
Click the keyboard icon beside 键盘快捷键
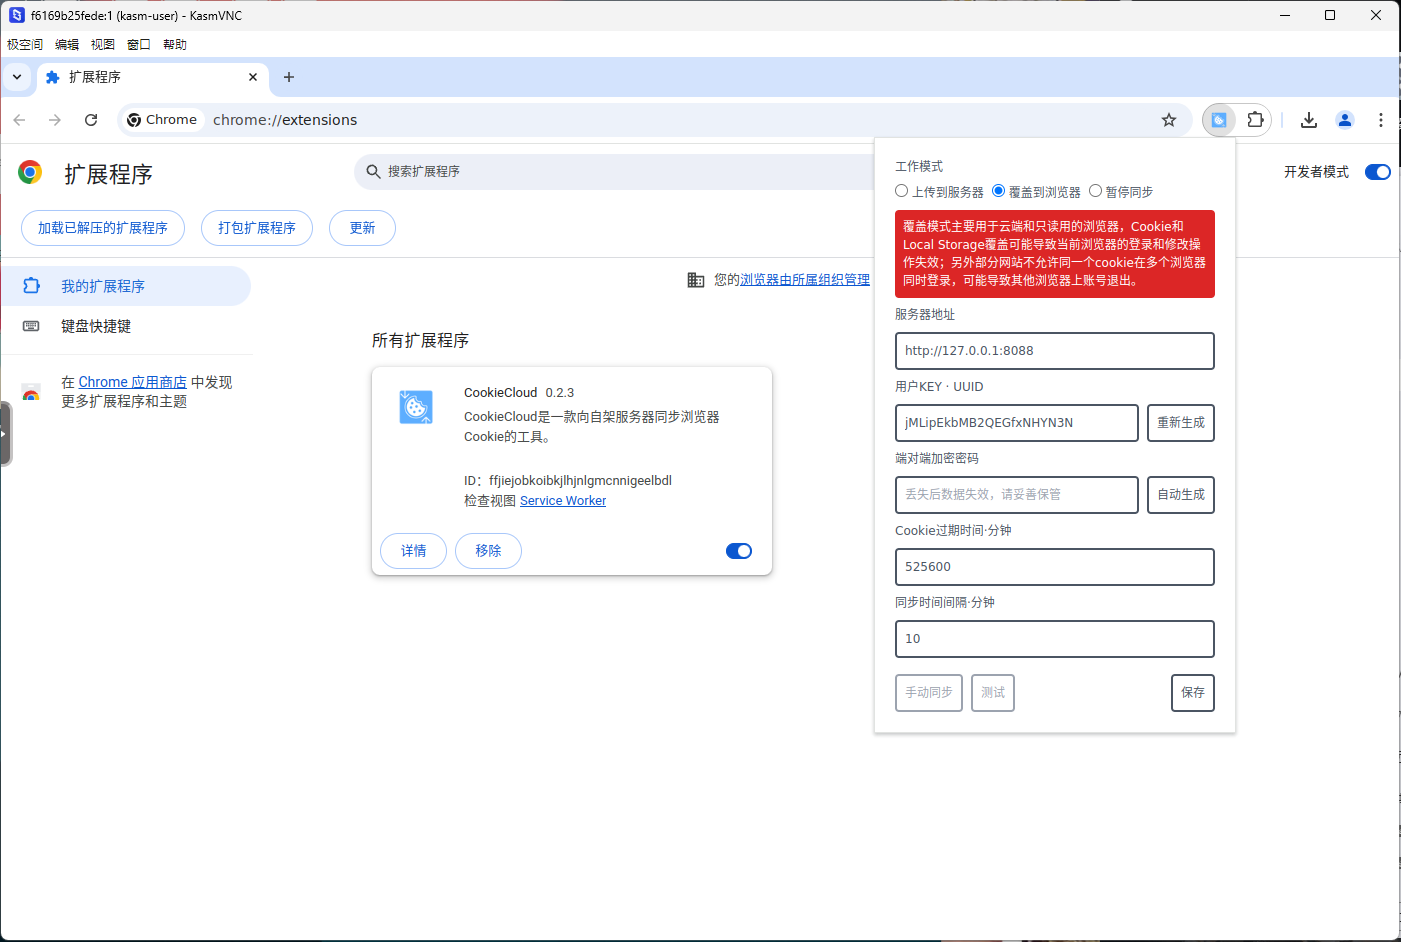tap(31, 326)
